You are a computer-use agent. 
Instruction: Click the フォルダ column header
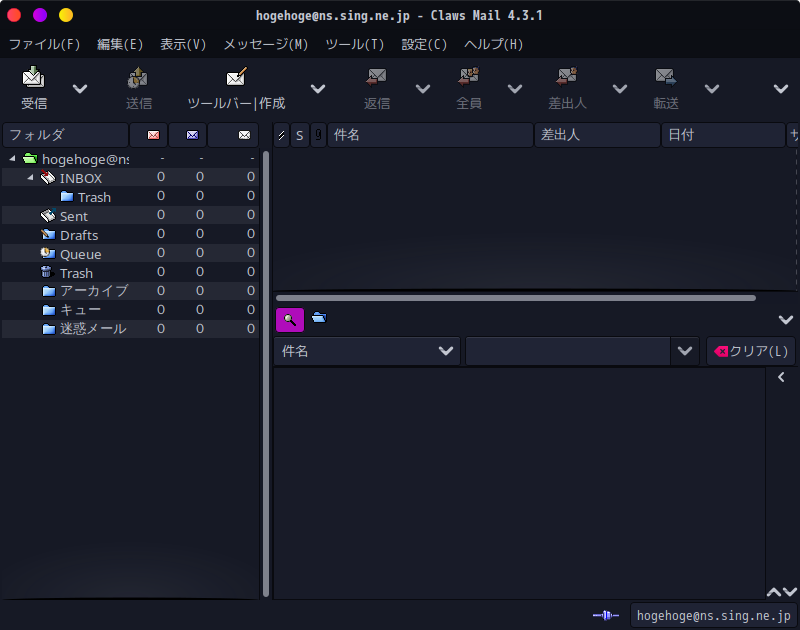pos(65,135)
